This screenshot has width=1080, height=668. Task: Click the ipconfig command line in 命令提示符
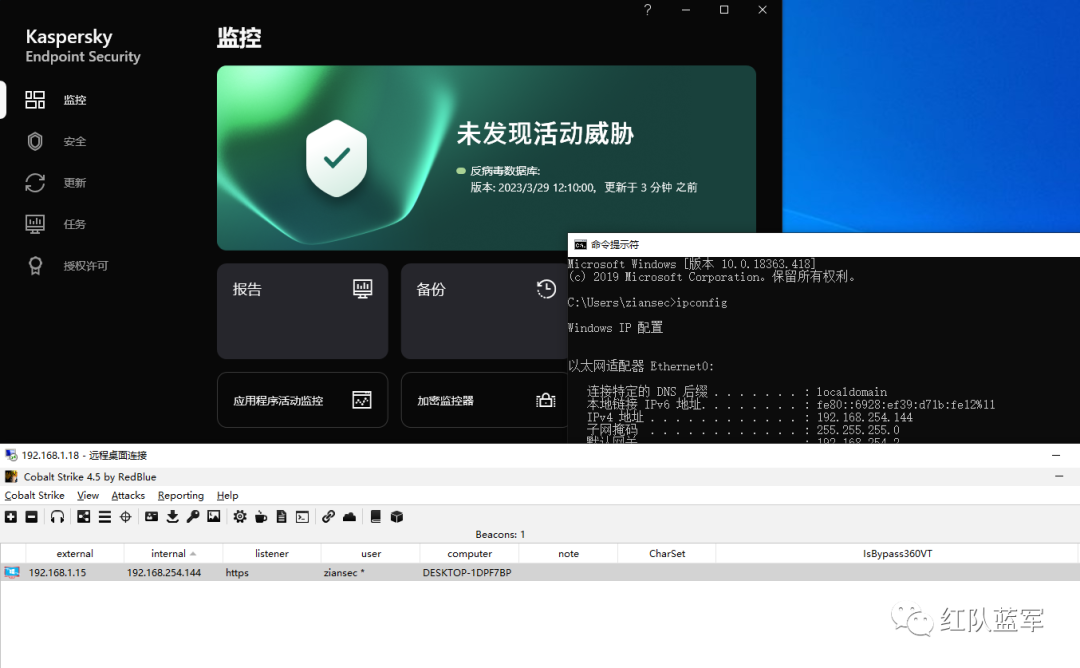[x=647, y=302]
